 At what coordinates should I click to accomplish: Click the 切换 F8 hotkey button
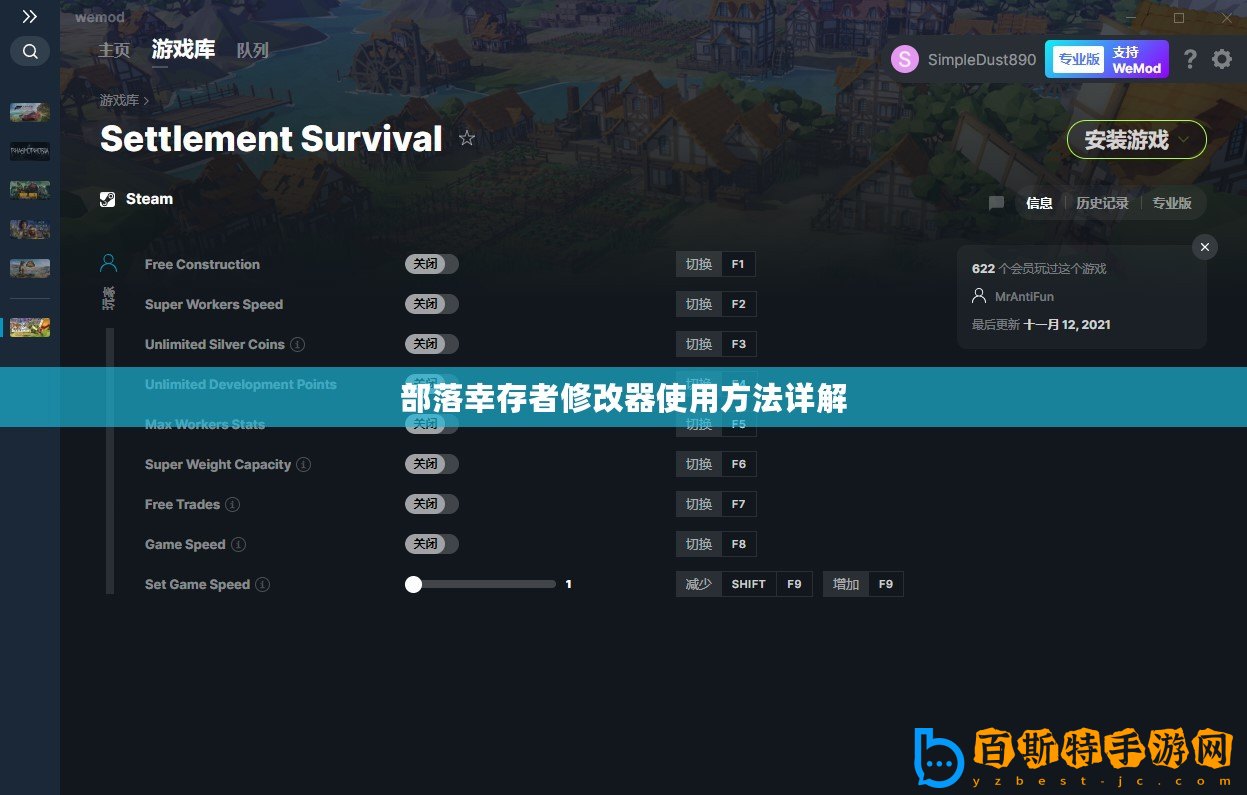point(716,544)
